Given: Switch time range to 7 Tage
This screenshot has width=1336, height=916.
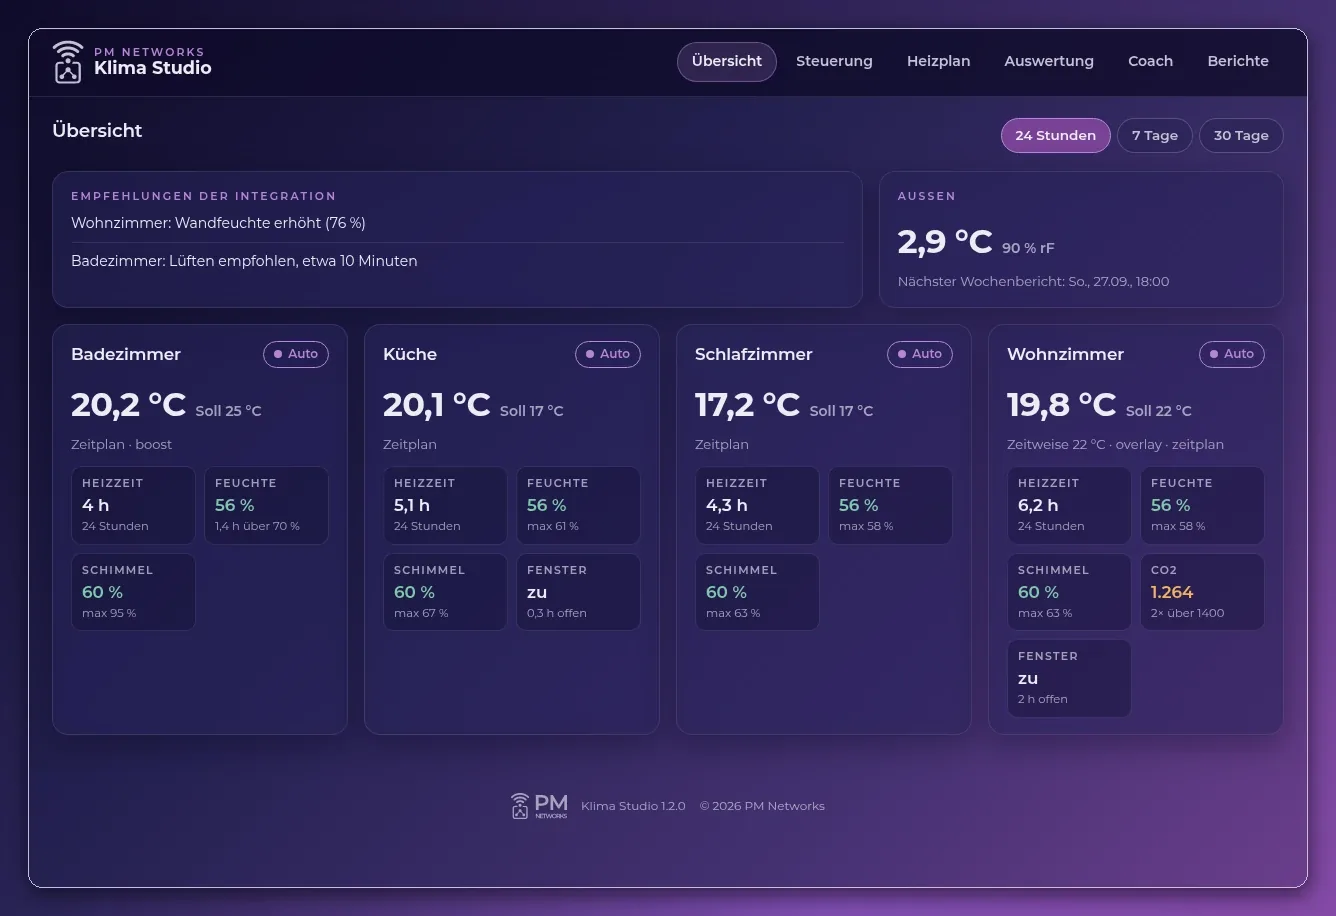Looking at the screenshot, I should [x=1155, y=136].
